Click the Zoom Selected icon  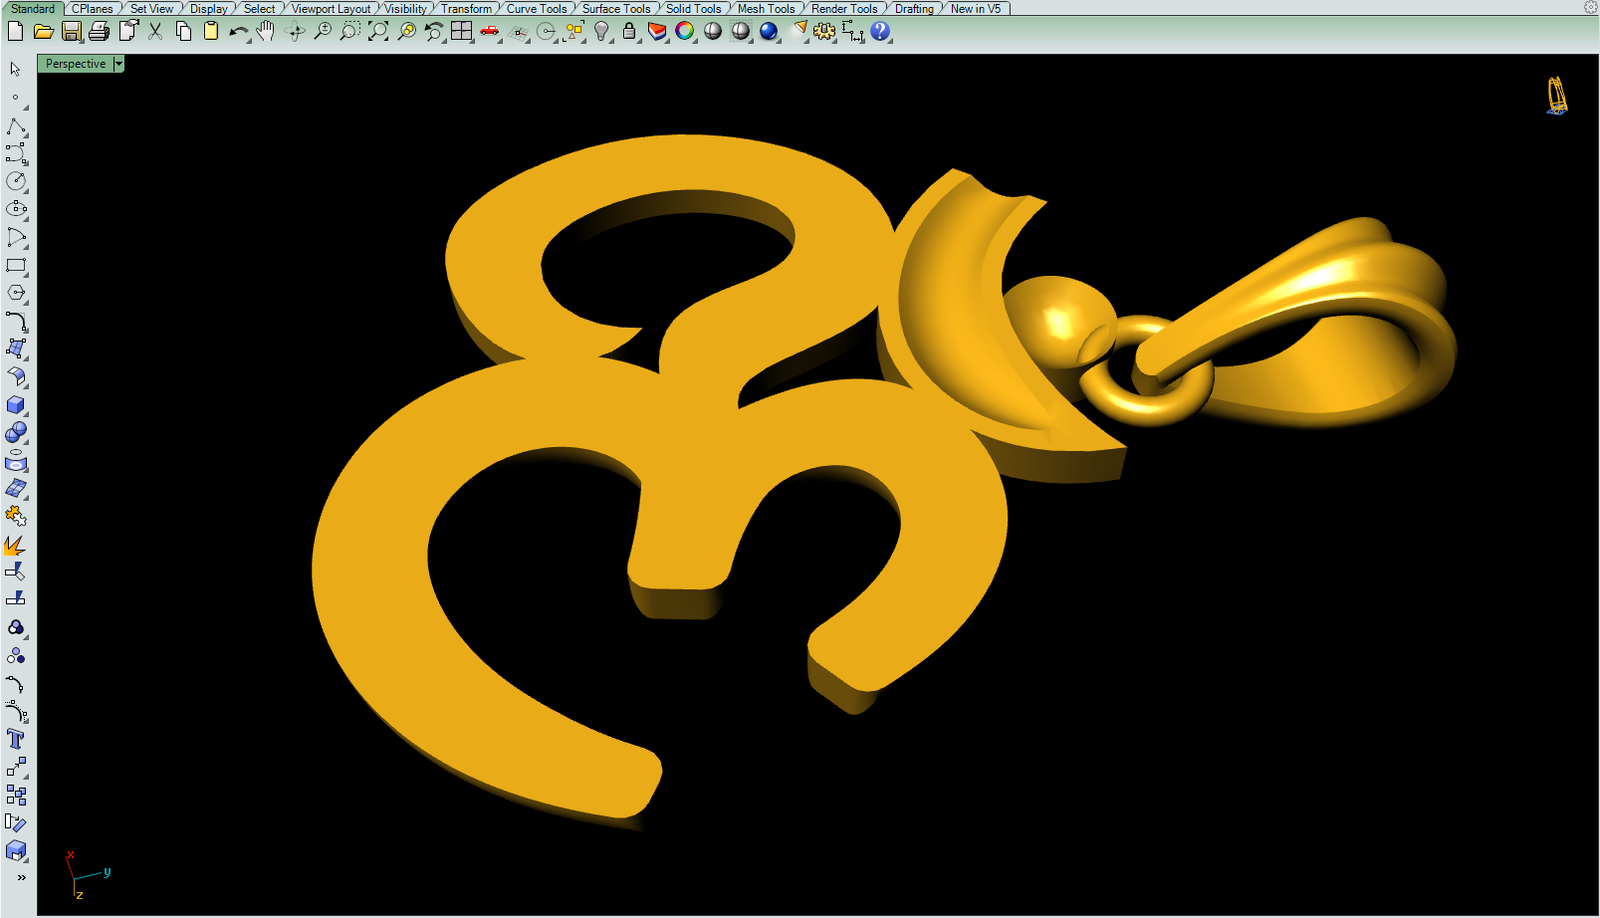click(406, 31)
